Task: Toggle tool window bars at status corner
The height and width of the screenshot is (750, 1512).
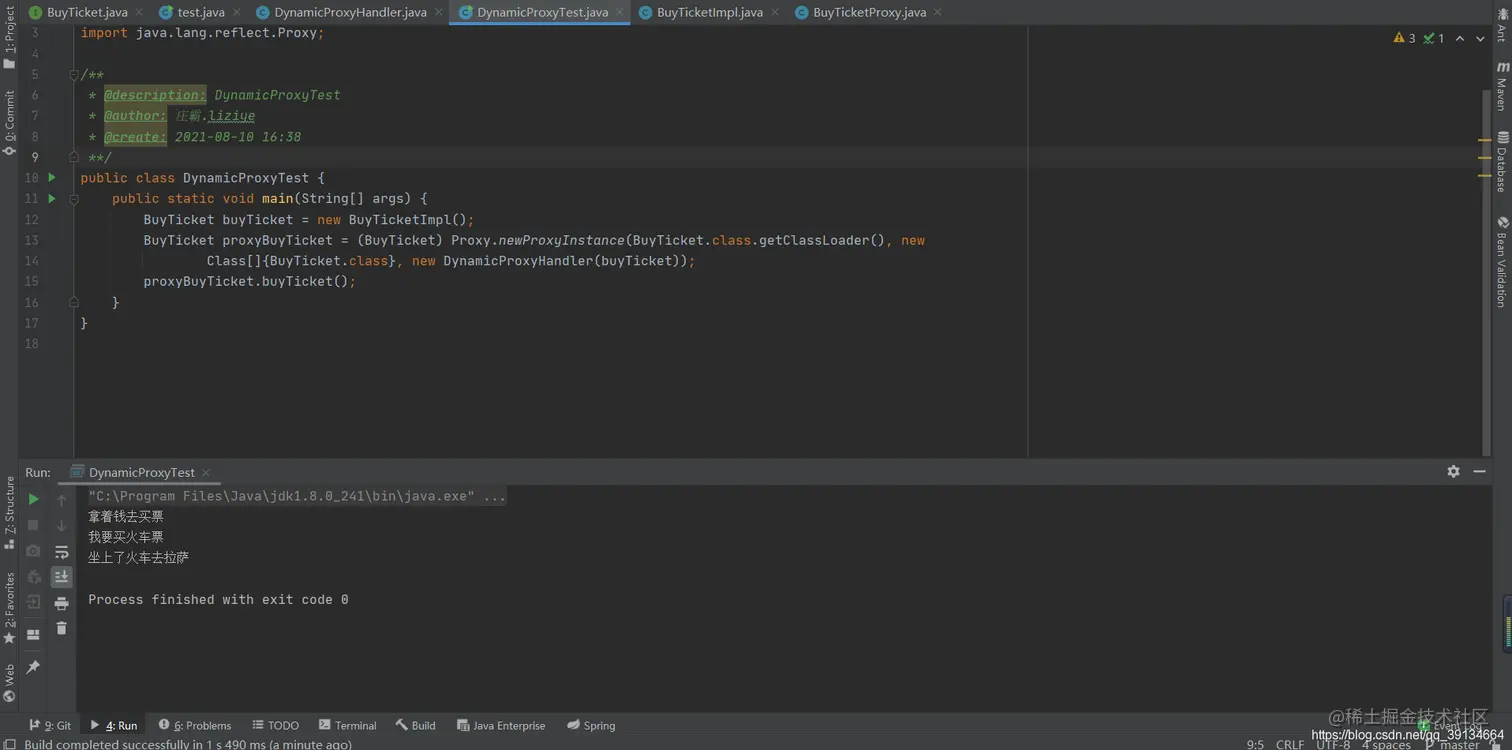Action: click(9, 744)
